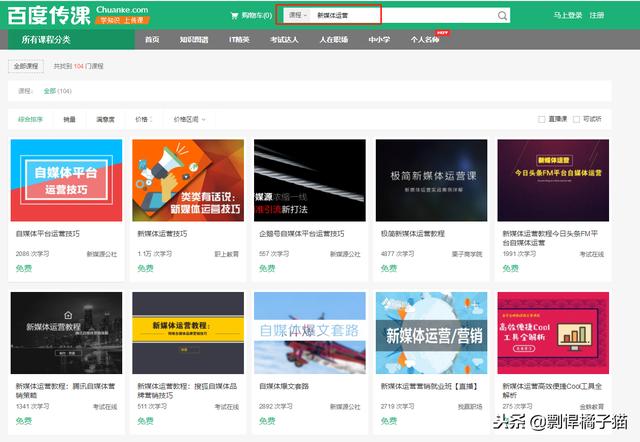Screen dimensions: 640x442
Task: Click 2086 次学习 count text
Action: [32, 254]
